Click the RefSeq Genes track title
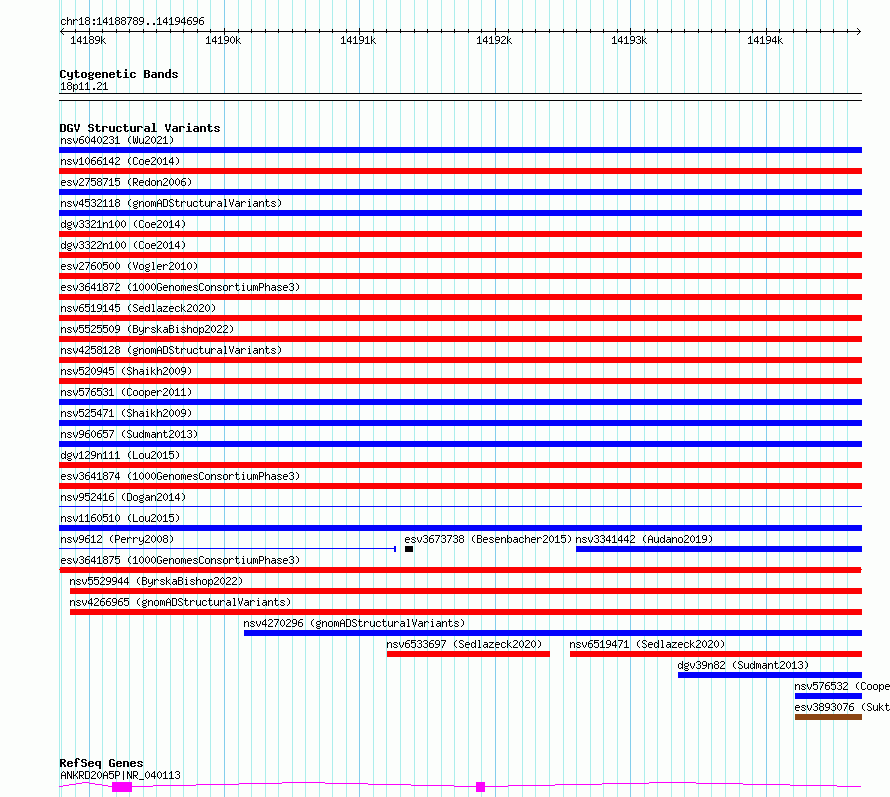 click(102, 763)
